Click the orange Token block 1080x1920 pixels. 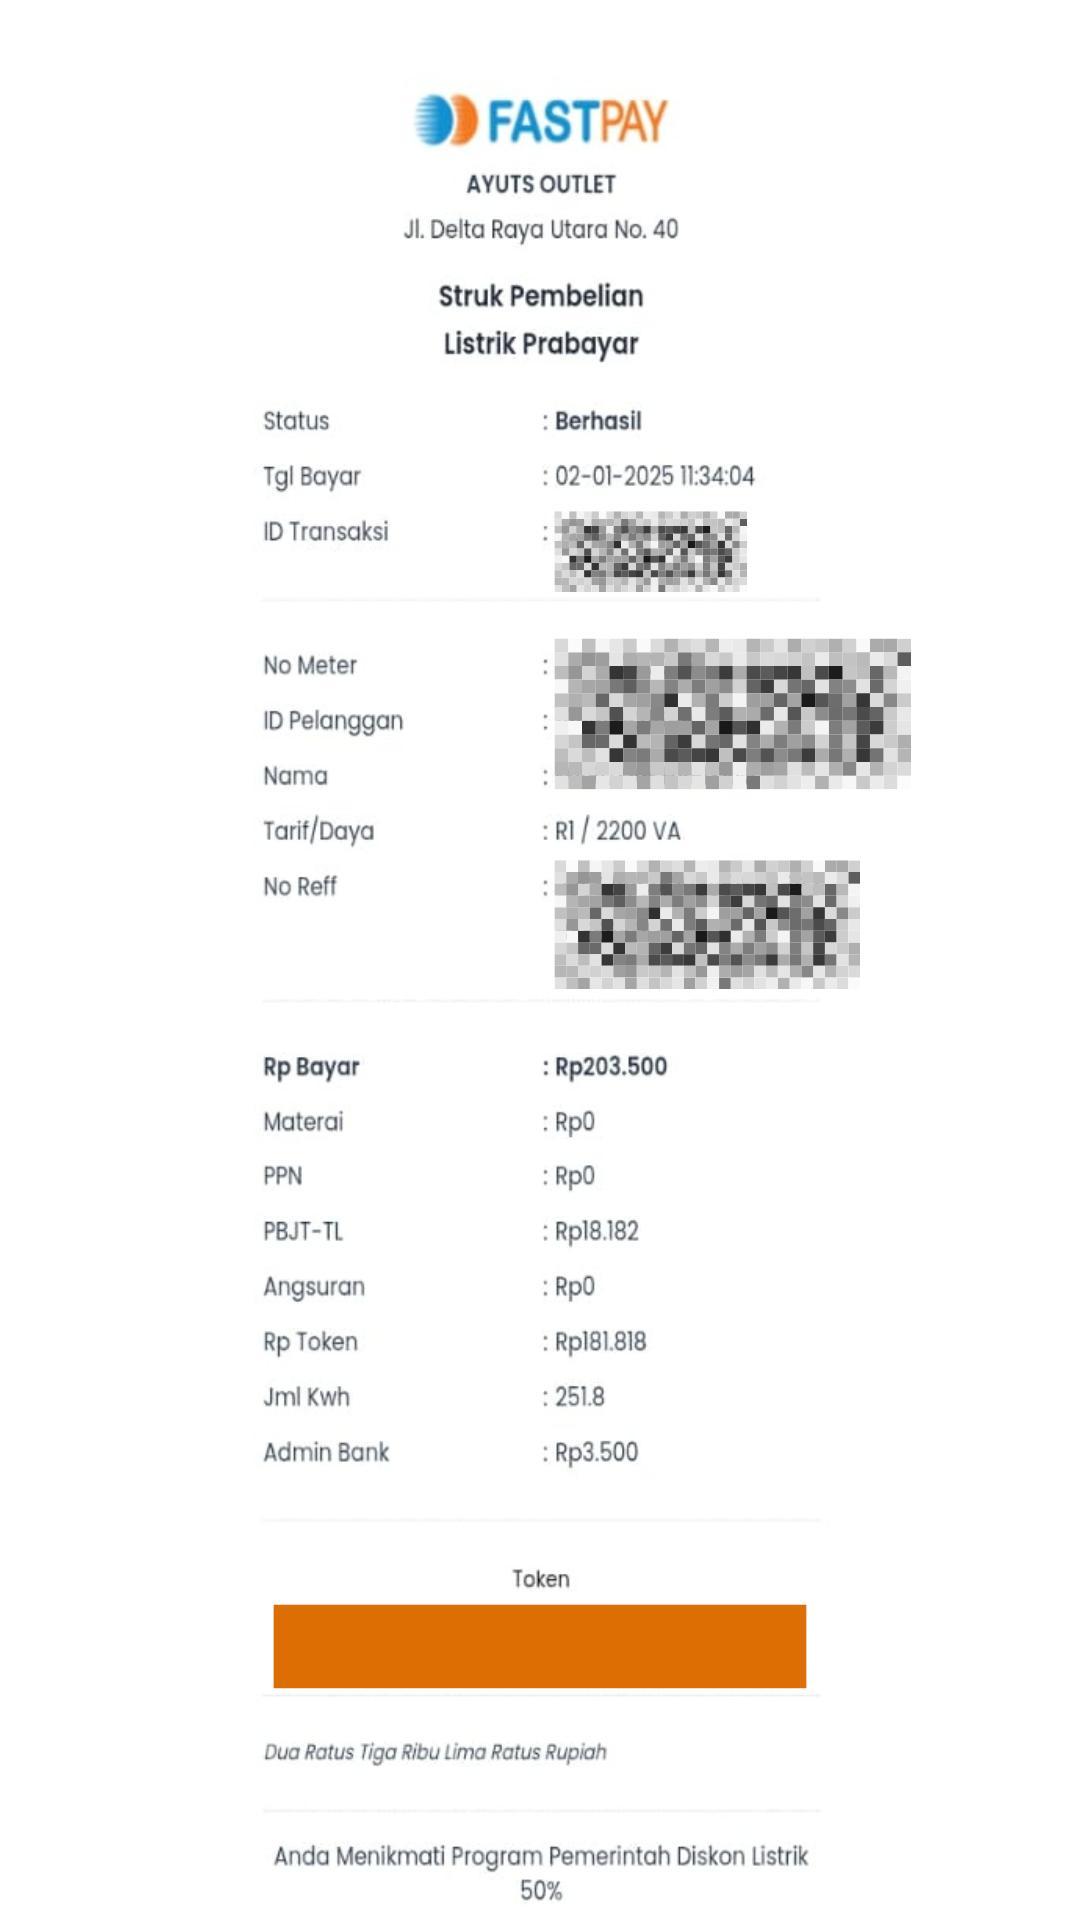[540, 1646]
